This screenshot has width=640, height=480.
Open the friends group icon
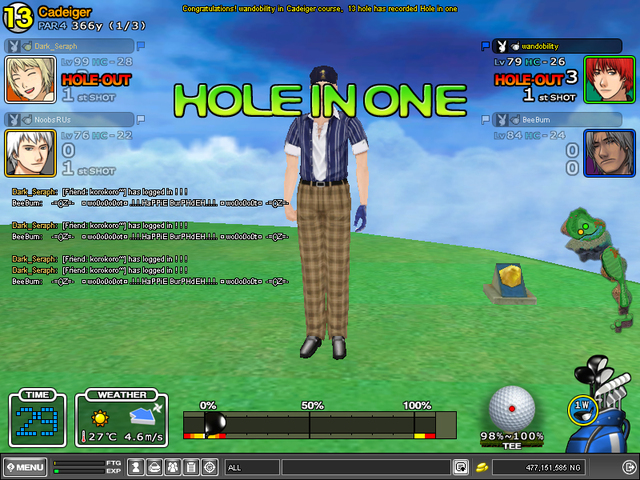(173, 467)
